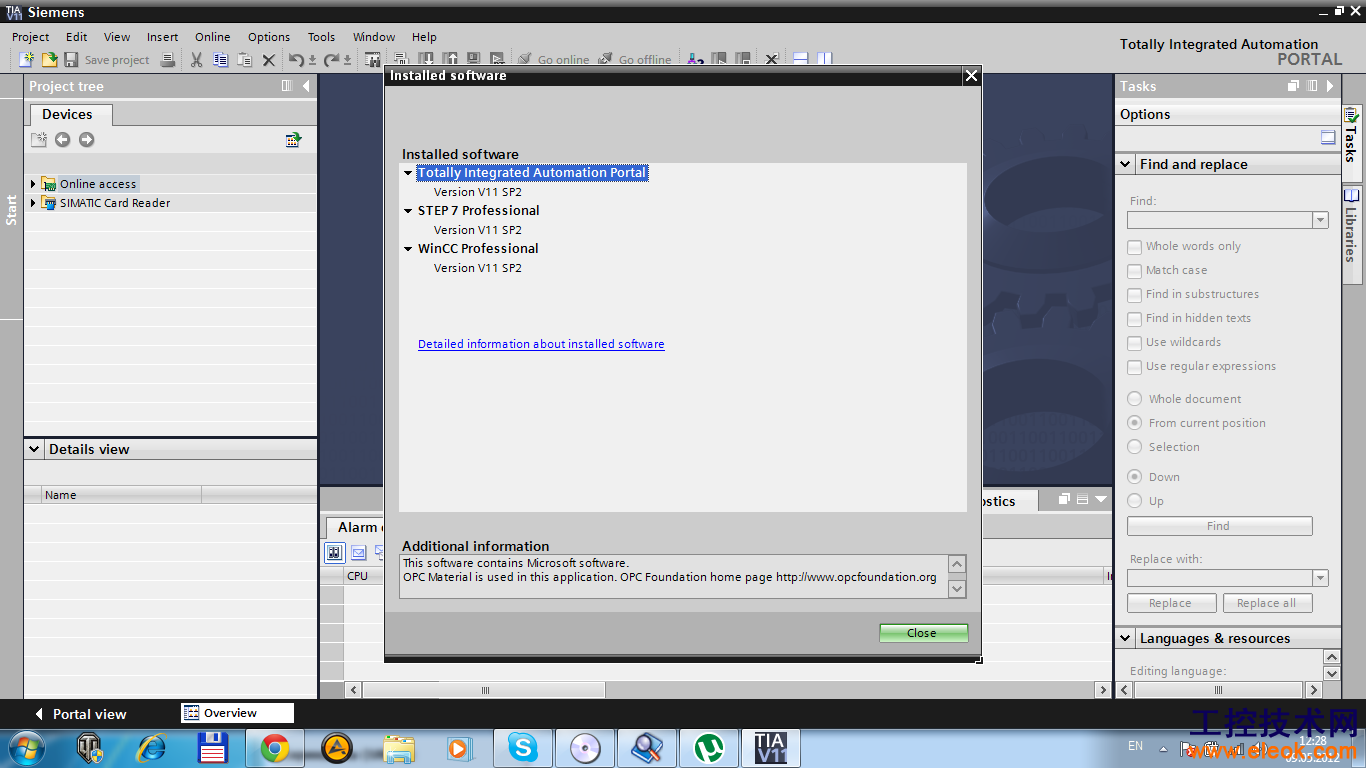Open Internet Explorer from the taskbar
The height and width of the screenshot is (768, 1366).
tap(152, 748)
